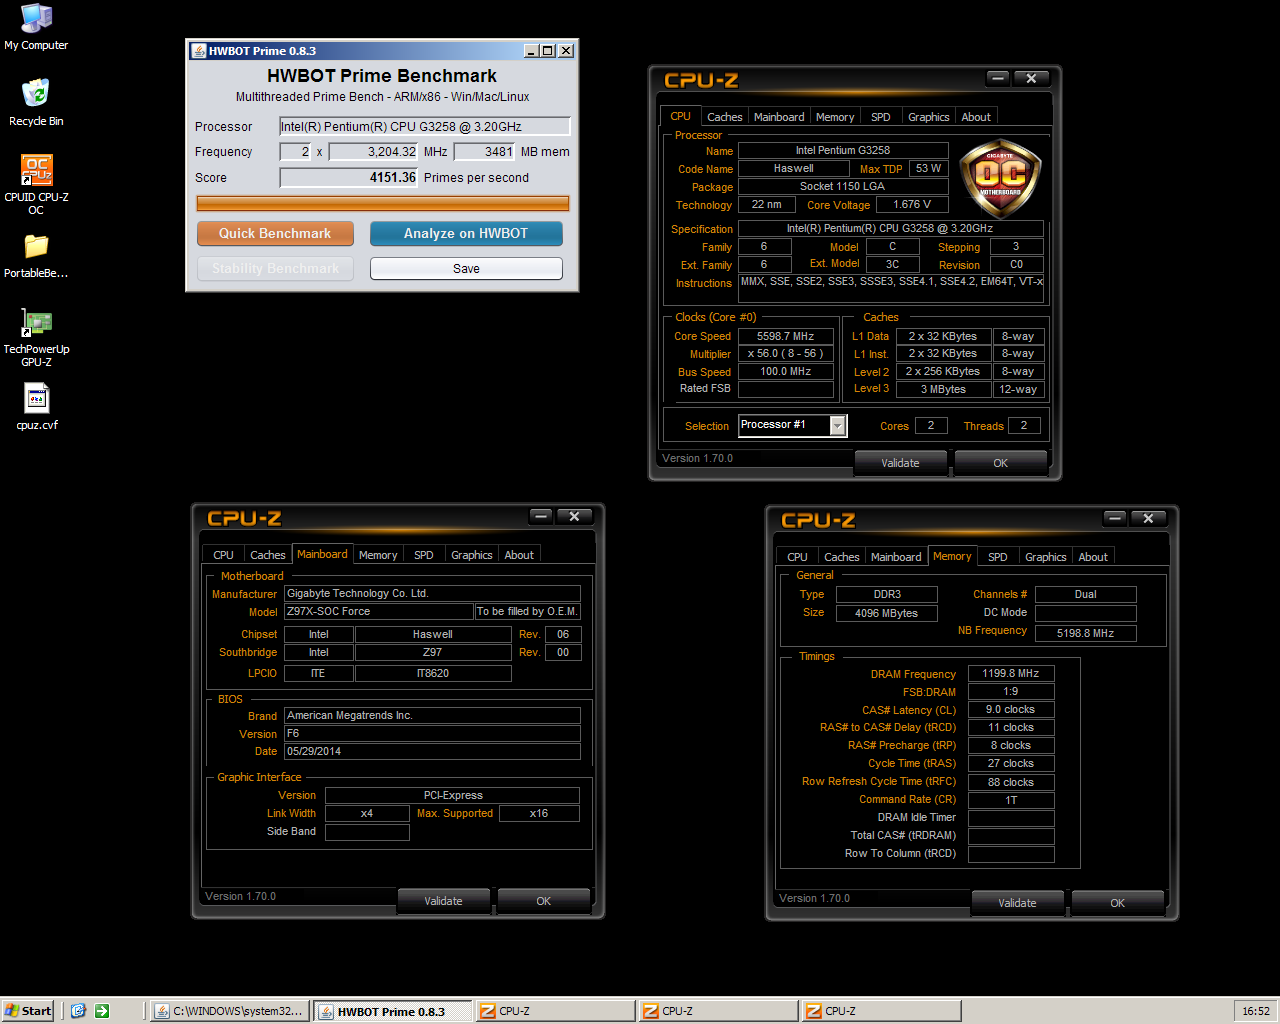Open the PortableBe... folder icon
This screenshot has width=1280, height=1024.
point(36,256)
